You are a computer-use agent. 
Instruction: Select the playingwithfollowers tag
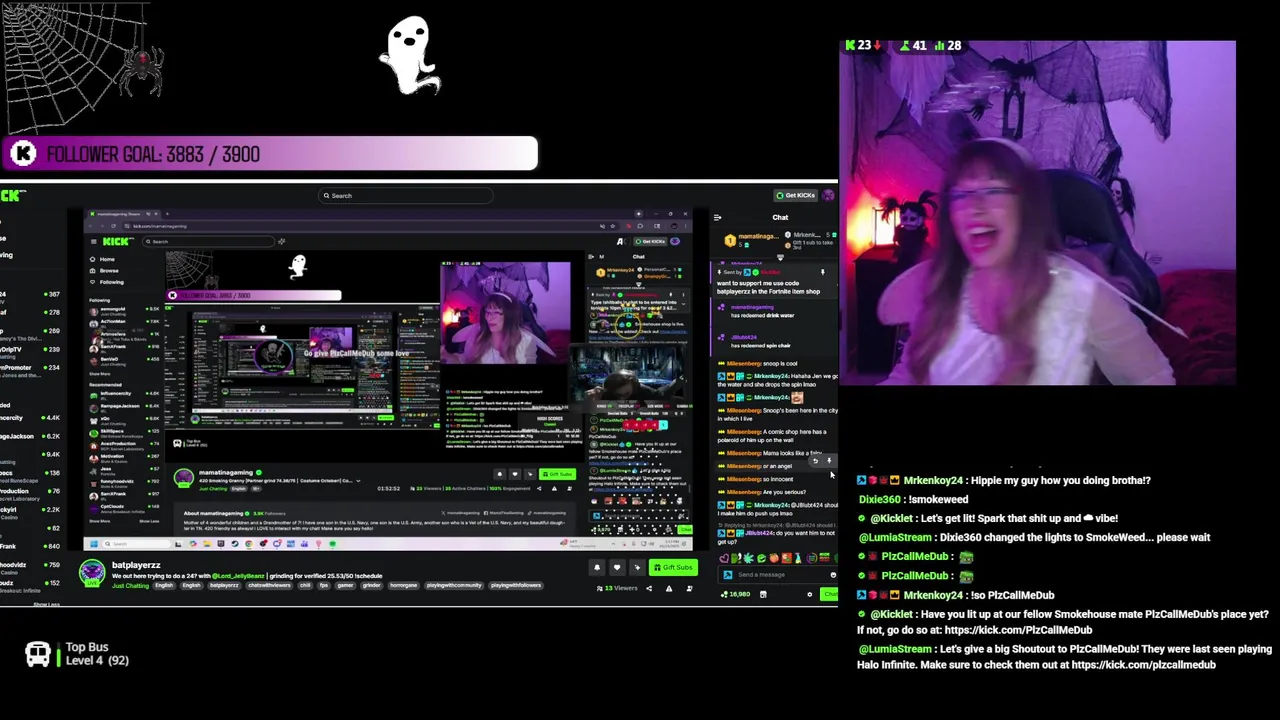pos(516,586)
